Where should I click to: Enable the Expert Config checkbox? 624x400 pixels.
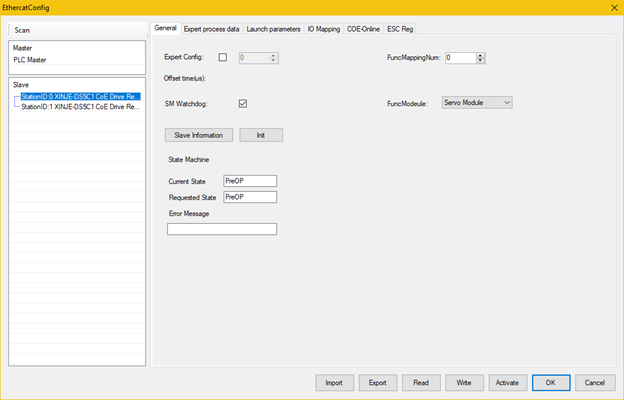[222, 58]
